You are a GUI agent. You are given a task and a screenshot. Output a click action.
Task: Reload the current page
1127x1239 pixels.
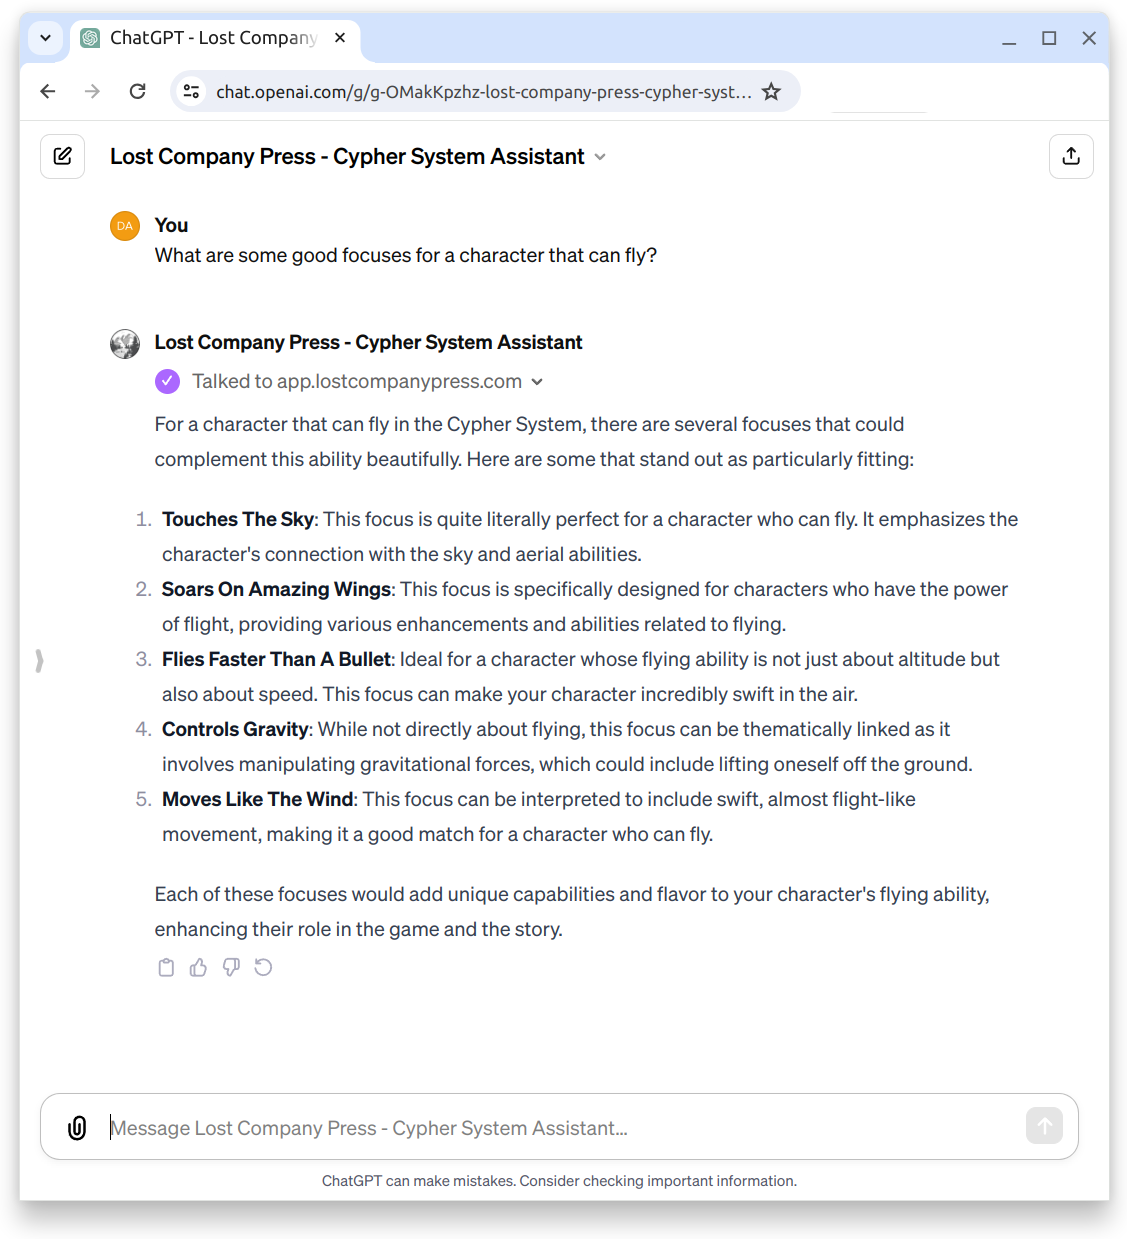point(138,92)
